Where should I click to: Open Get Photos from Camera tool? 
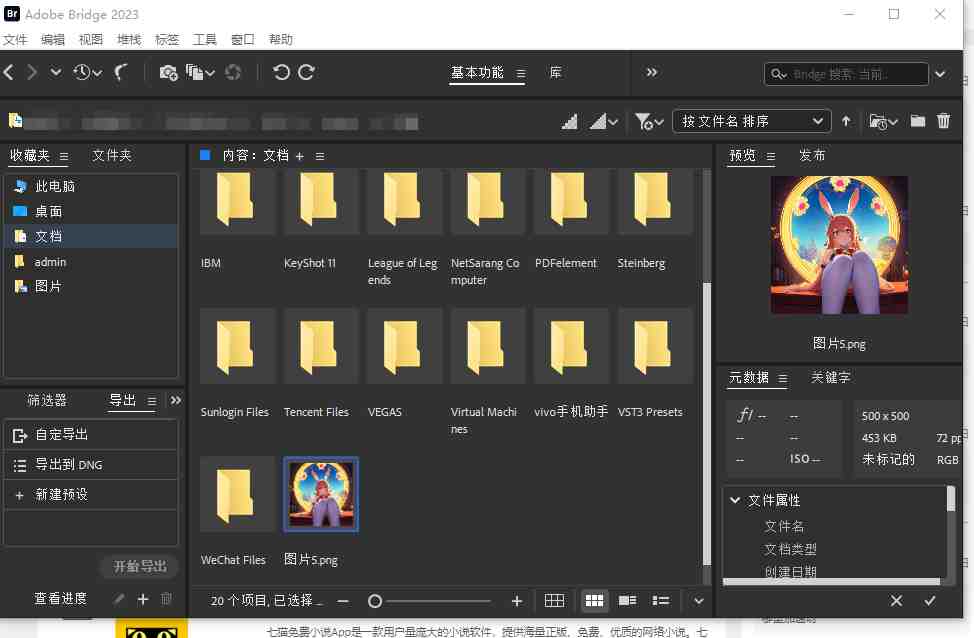(x=169, y=73)
